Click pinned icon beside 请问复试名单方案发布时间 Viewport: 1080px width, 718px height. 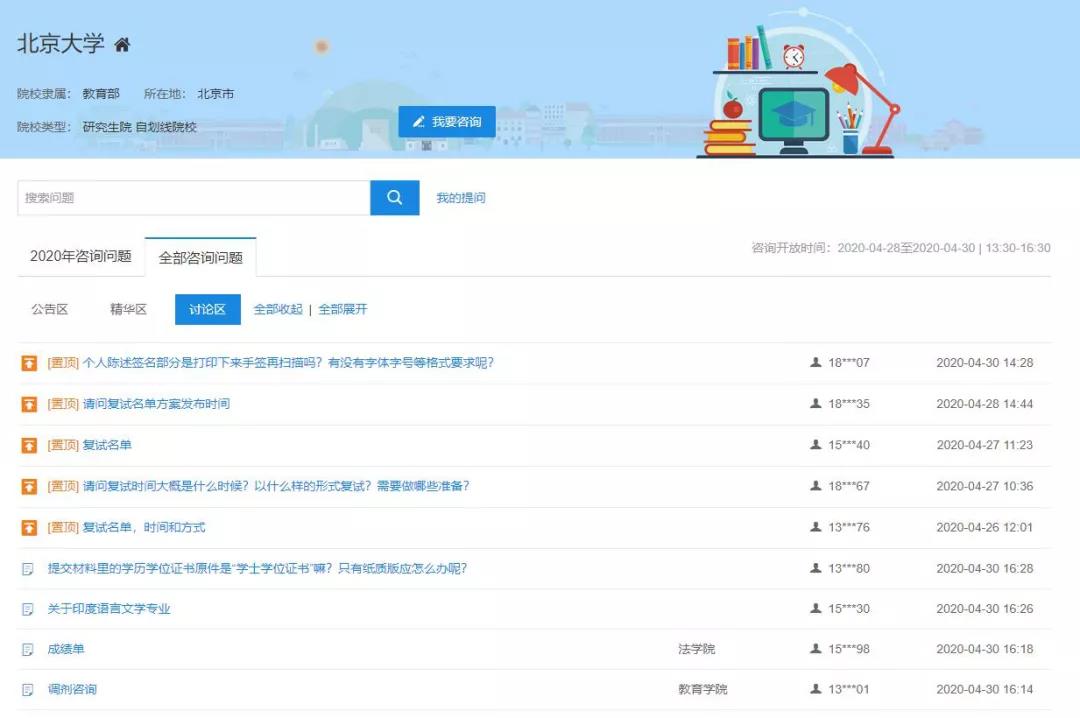pos(29,404)
